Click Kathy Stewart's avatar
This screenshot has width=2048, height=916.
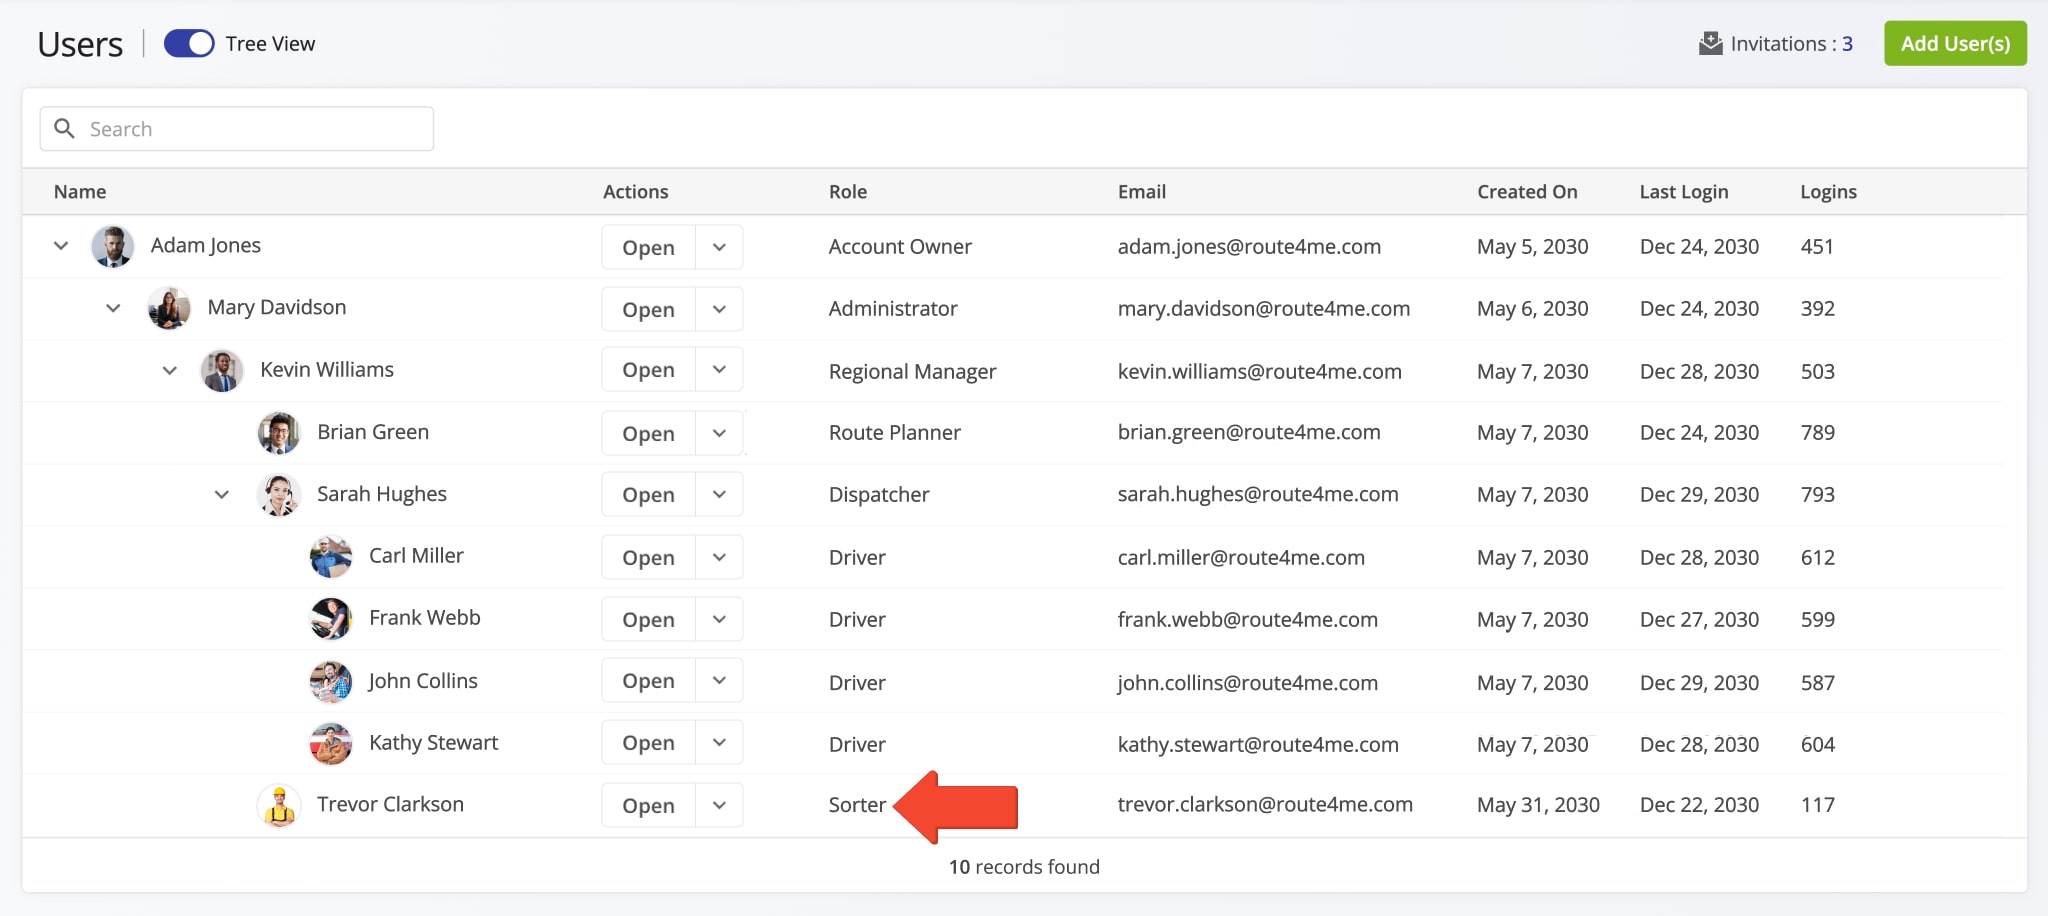click(x=331, y=744)
